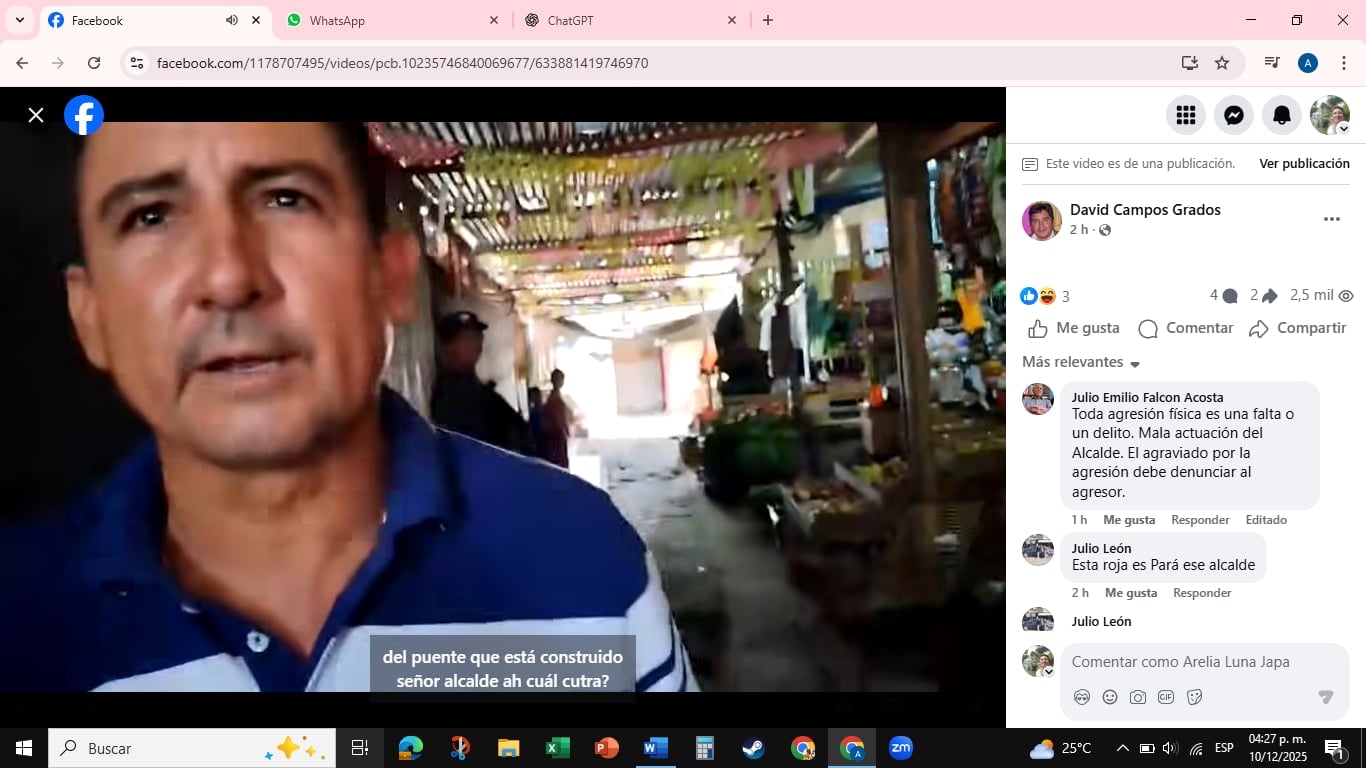The height and width of the screenshot is (768, 1366).
Task: Click the Facebook home logo
Action: (x=83, y=115)
